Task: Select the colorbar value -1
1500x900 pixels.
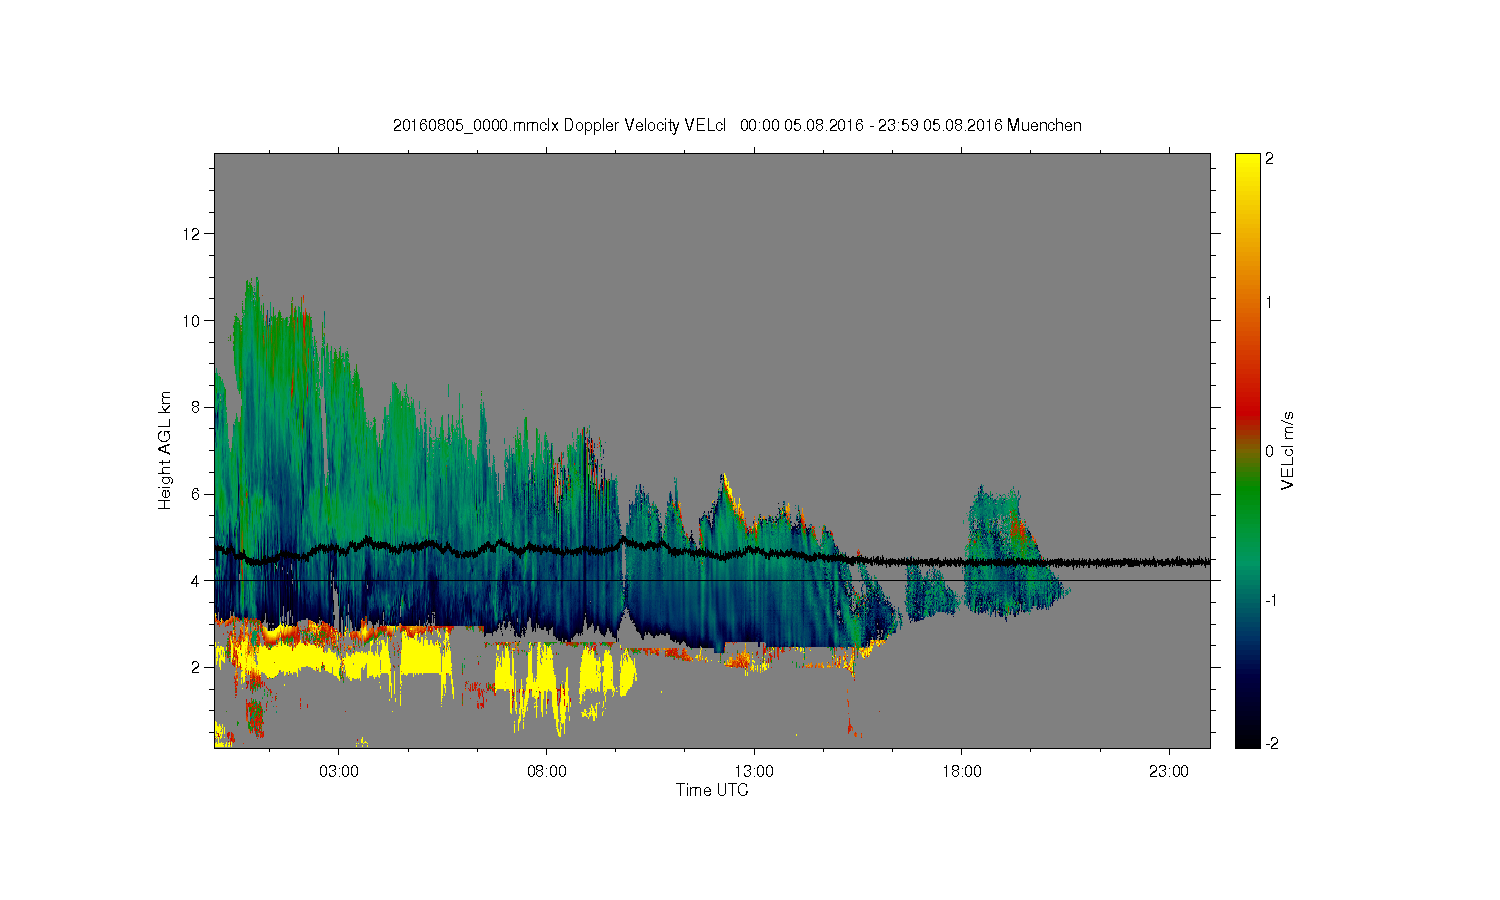Action: [1269, 600]
